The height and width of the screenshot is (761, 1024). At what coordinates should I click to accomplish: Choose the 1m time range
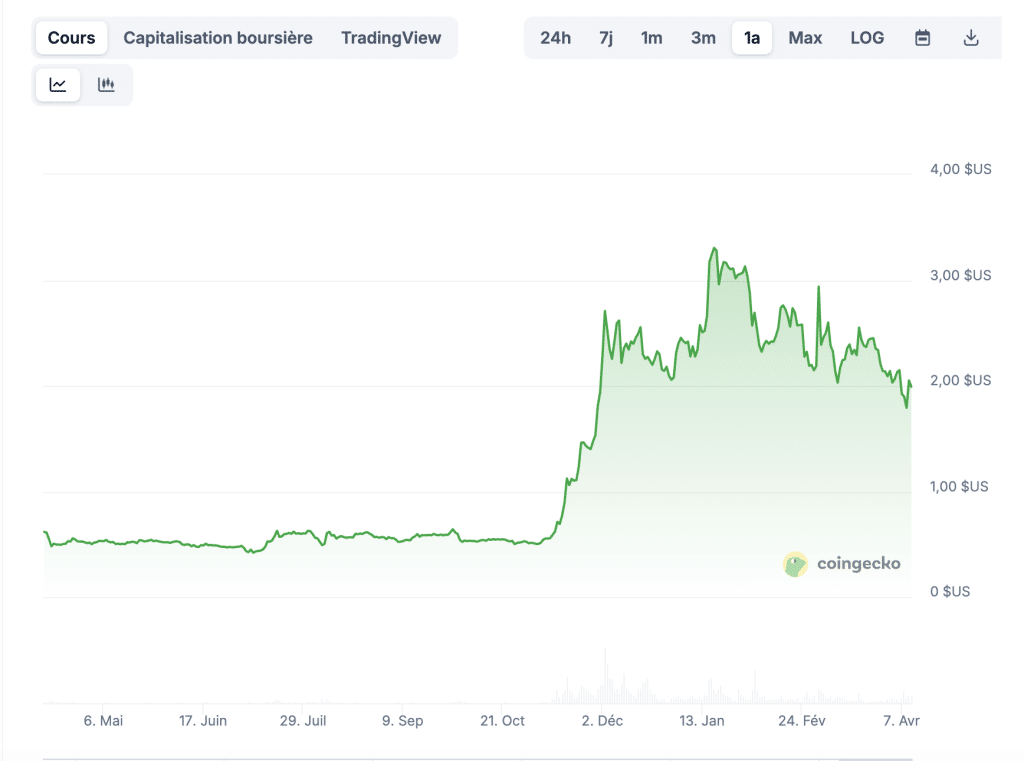pos(652,38)
